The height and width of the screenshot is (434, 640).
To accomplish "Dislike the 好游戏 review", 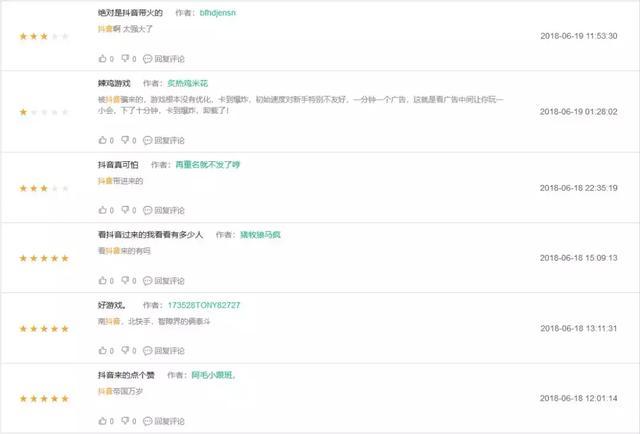I will (125, 350).
